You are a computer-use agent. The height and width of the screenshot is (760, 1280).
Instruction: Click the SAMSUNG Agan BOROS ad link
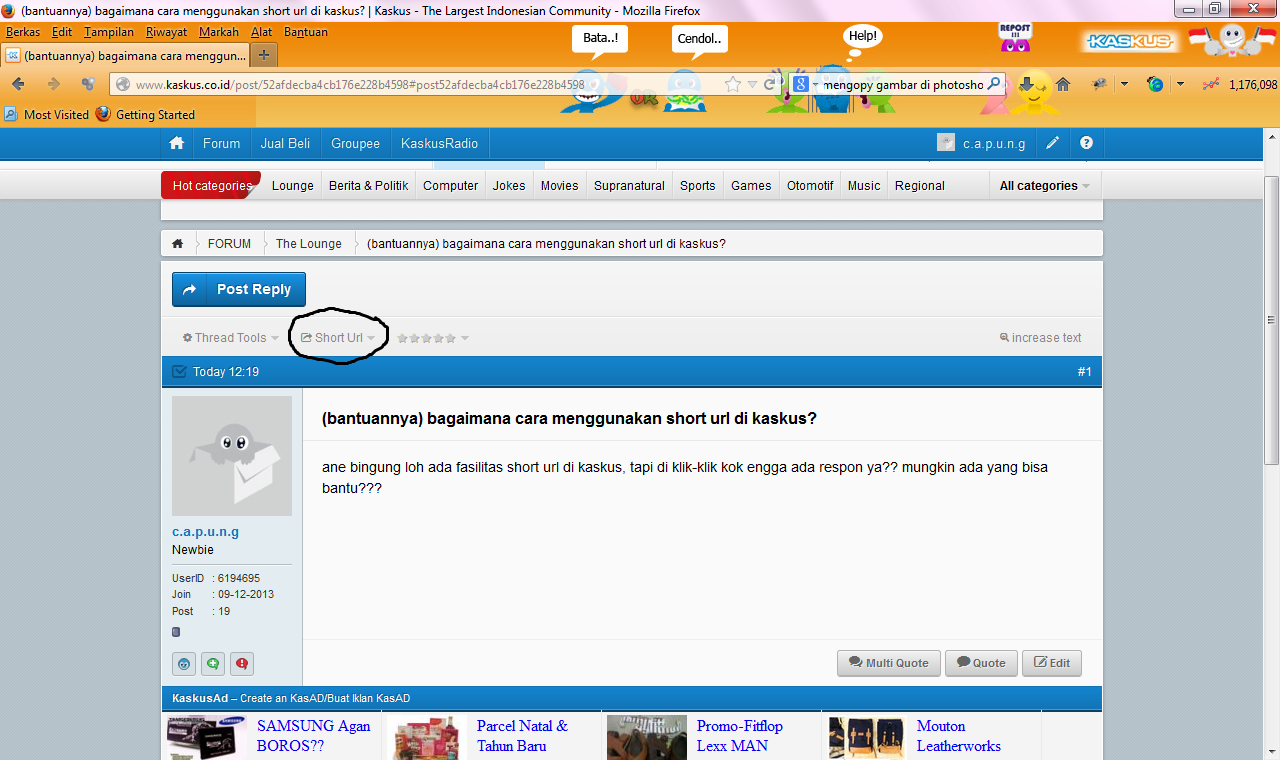(x=313, y=736)
